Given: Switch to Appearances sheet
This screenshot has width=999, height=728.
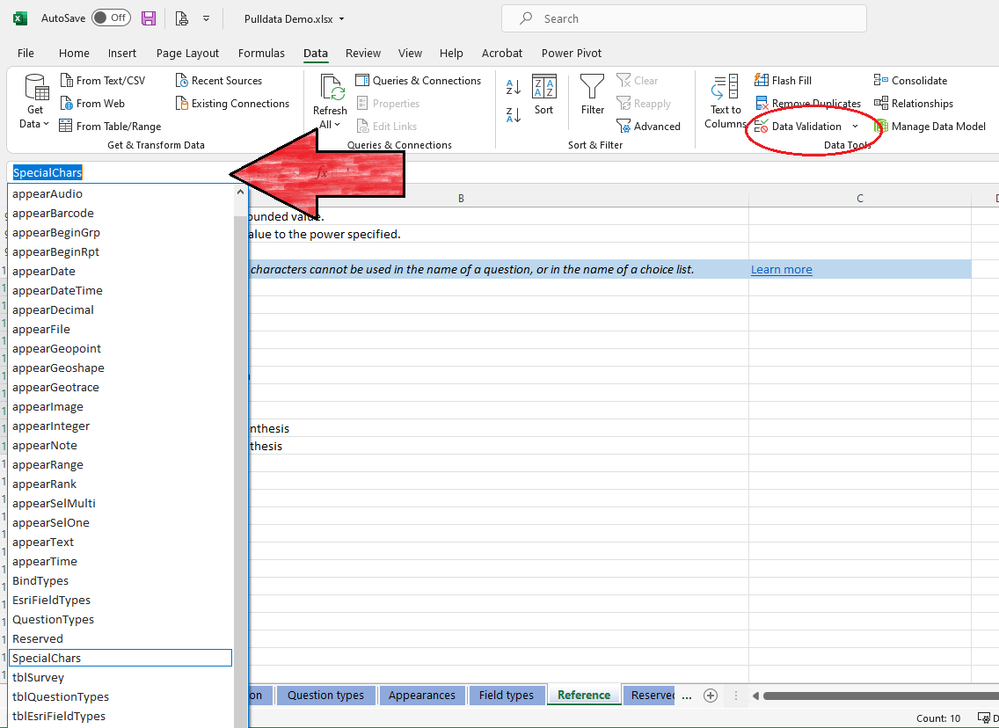Looking at the screenshot, I should coord(422,695).
